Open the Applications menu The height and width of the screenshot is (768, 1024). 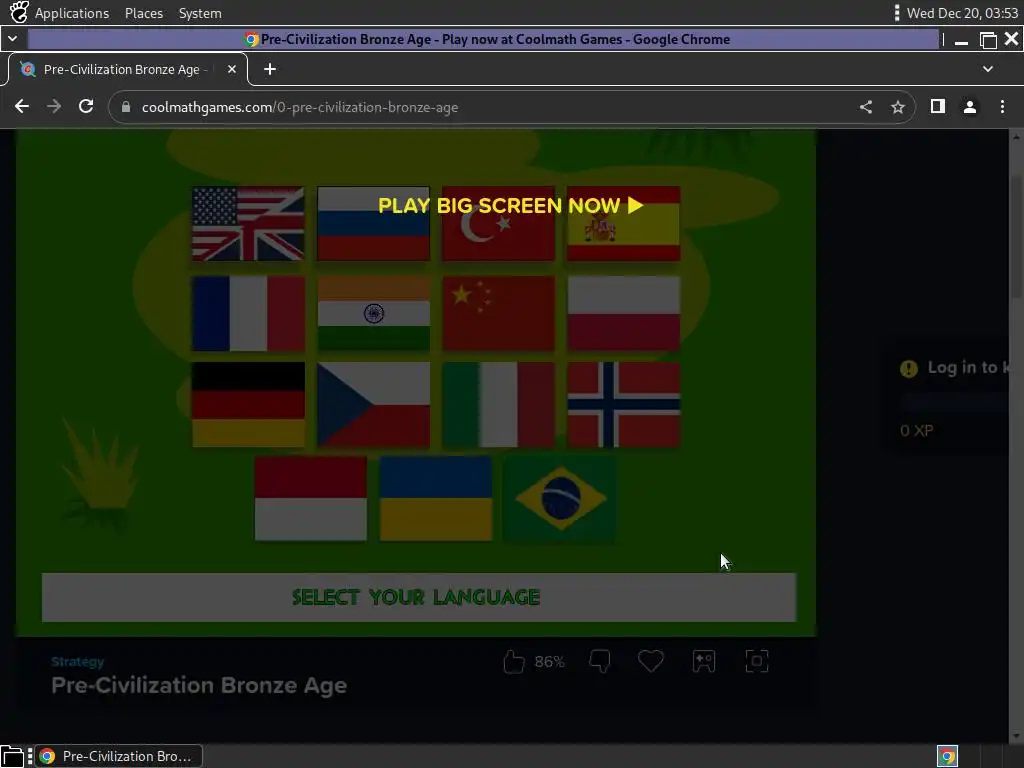click(x=72, y=13)
